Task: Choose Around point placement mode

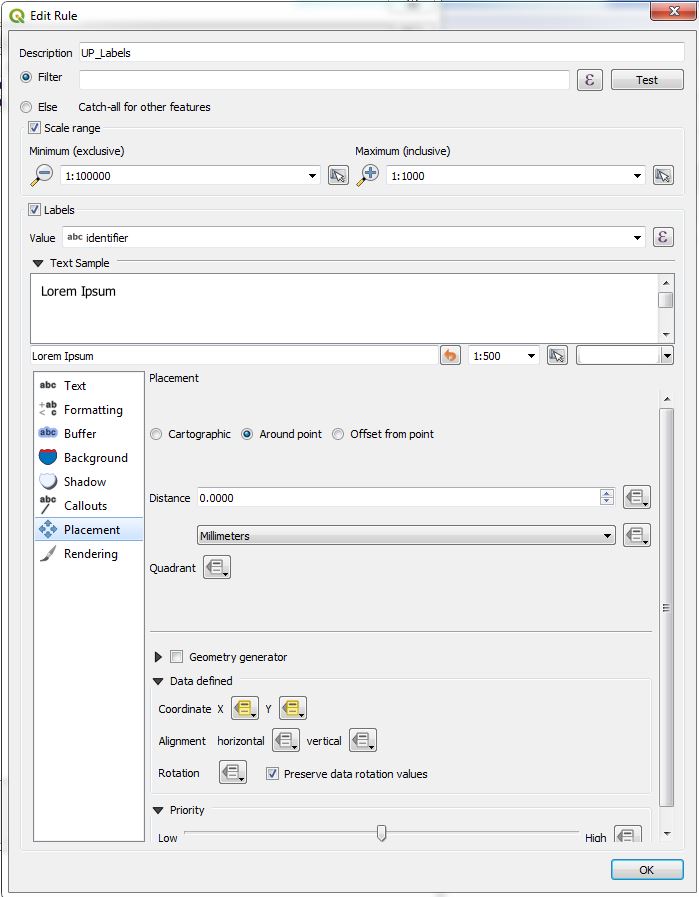Action: coord(247,434)
